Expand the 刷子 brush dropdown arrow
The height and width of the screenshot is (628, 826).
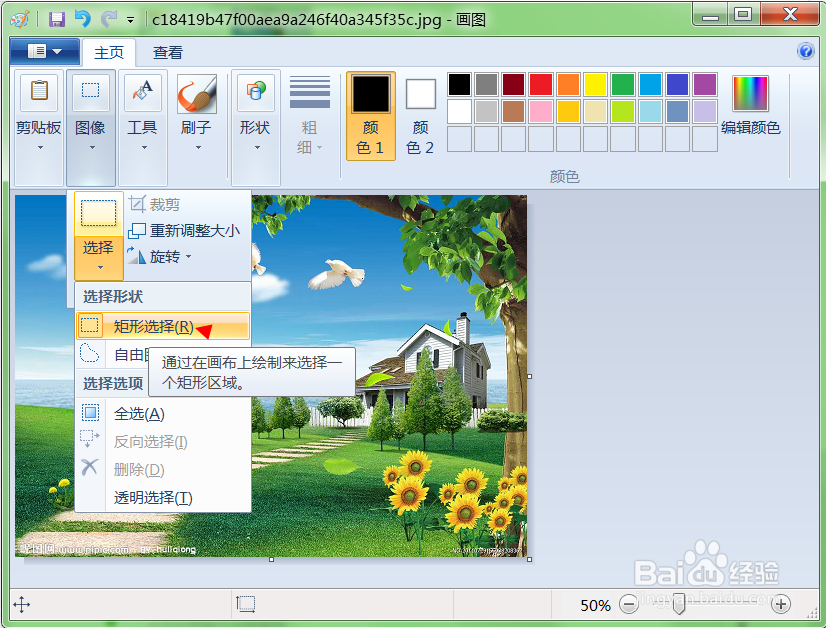(x=198, y=148)
